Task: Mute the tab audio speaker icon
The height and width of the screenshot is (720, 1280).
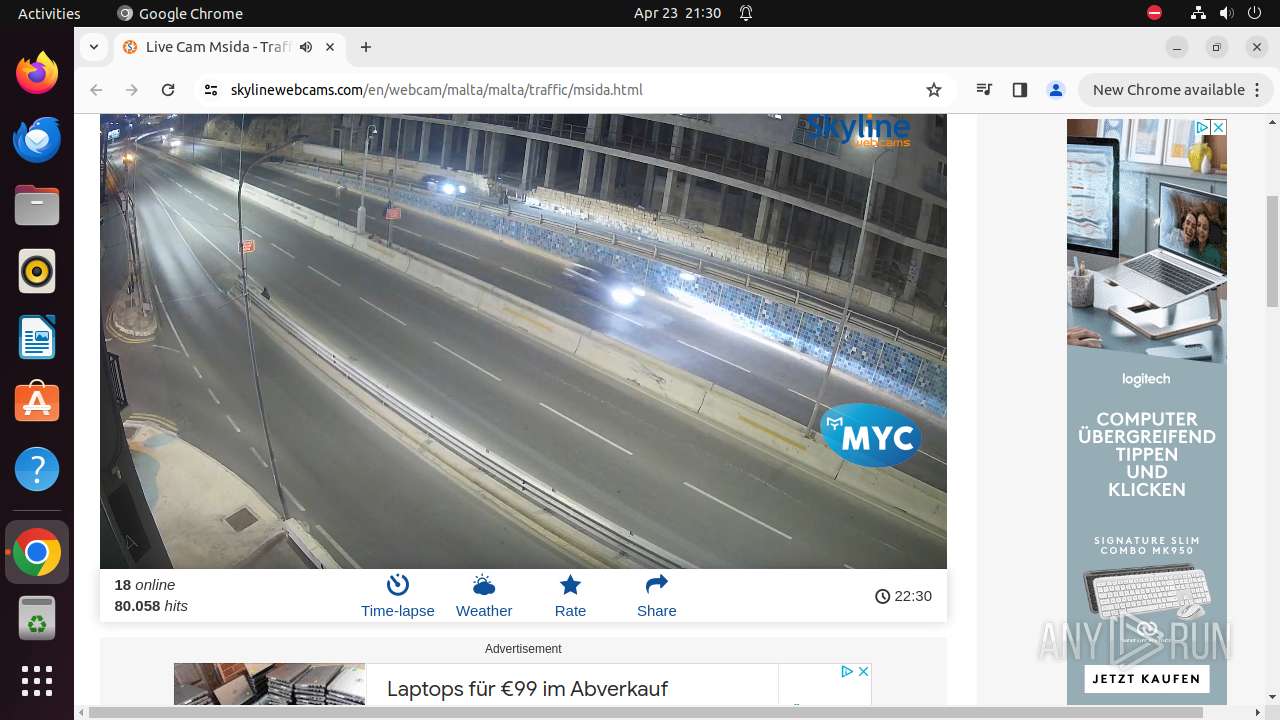Action: pyautogui.click(x=306, y=47)
